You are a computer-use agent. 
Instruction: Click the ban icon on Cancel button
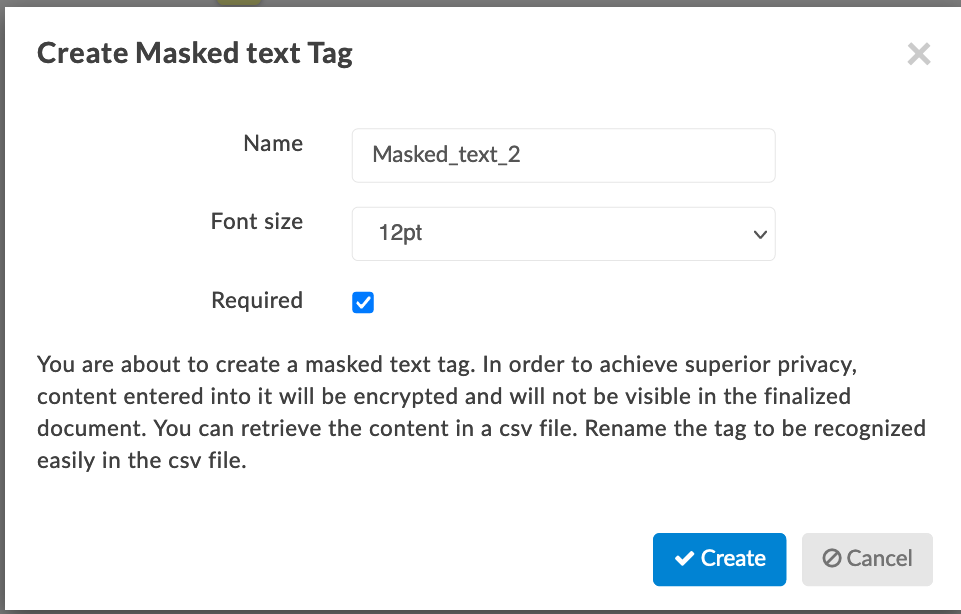832,558
